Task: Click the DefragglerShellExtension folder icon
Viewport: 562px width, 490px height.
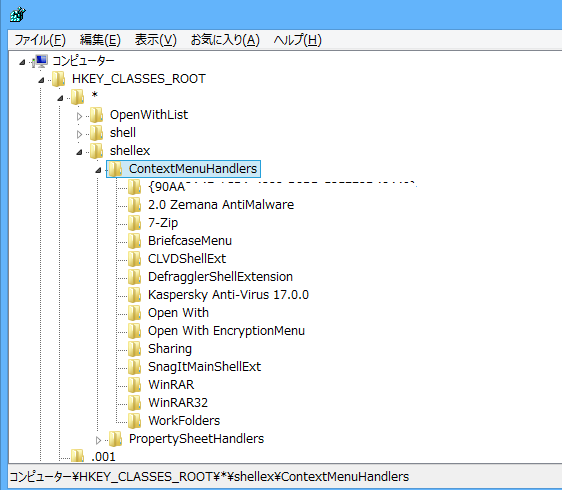Action: (x=135, y=277)
